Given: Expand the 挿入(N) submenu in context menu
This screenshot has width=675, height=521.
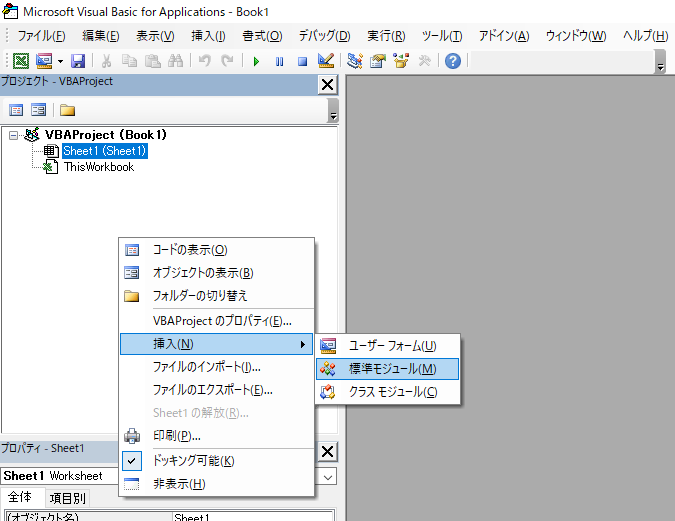Looking at the screenshot, I should point(217,344).
